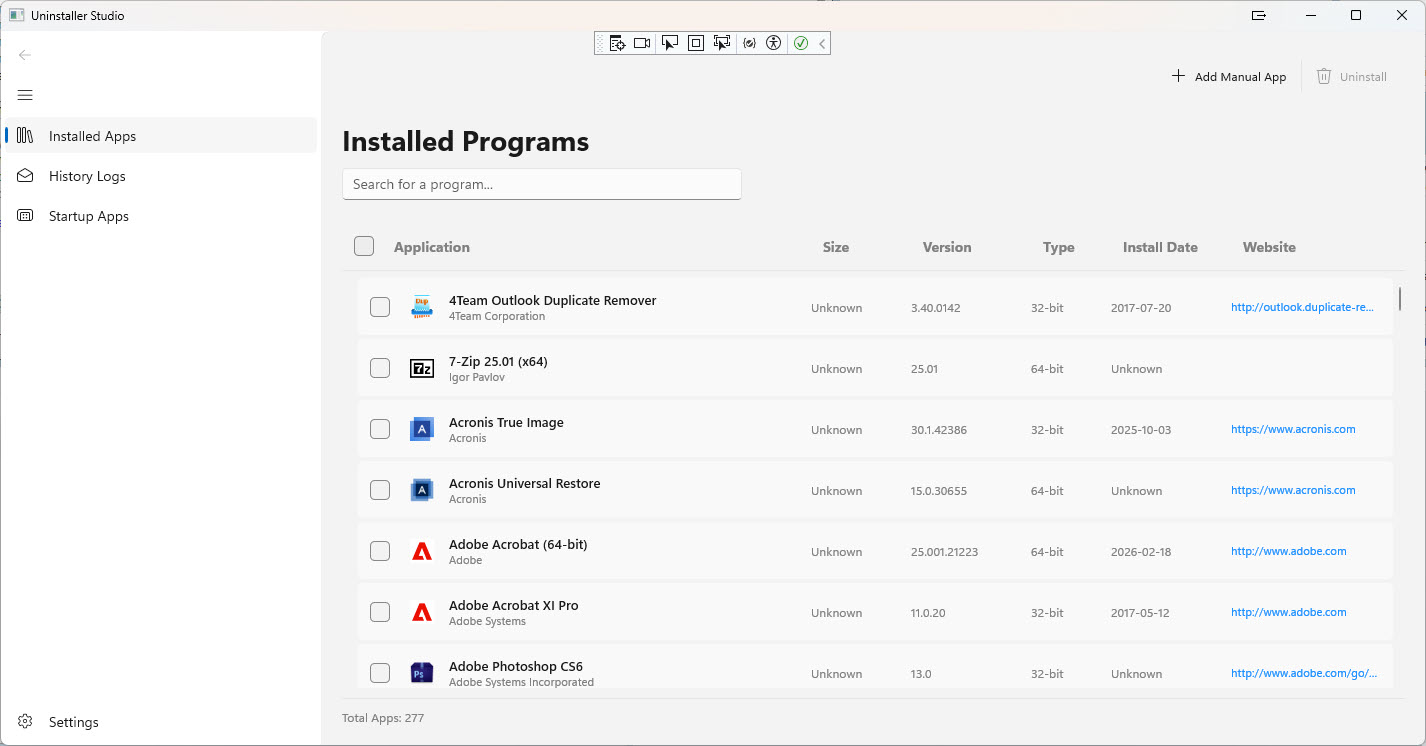Screen dimensions: 1426x746
Task: Open the acronis.com website link
Action: click(1293, 429)
